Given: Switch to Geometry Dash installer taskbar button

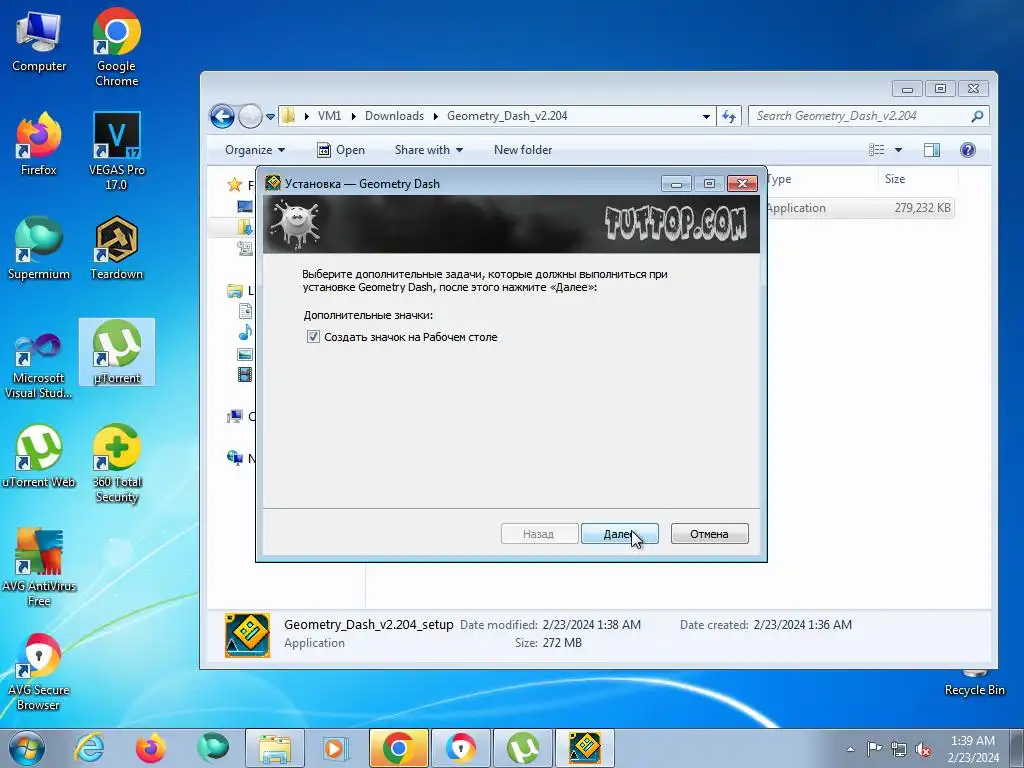Looking at the screenshot, I should 584,748.
